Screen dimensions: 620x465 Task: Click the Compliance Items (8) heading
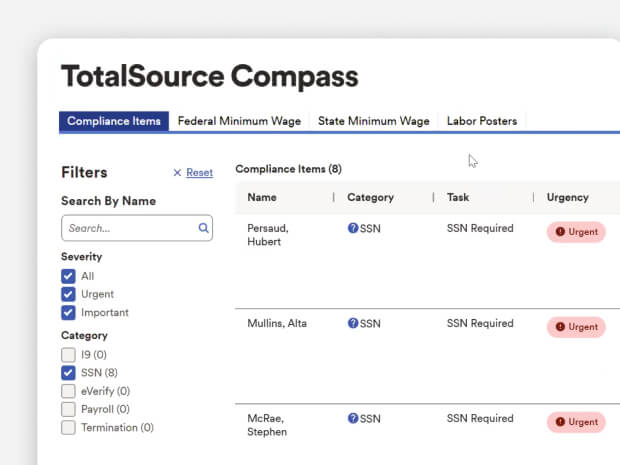point(289,169)
